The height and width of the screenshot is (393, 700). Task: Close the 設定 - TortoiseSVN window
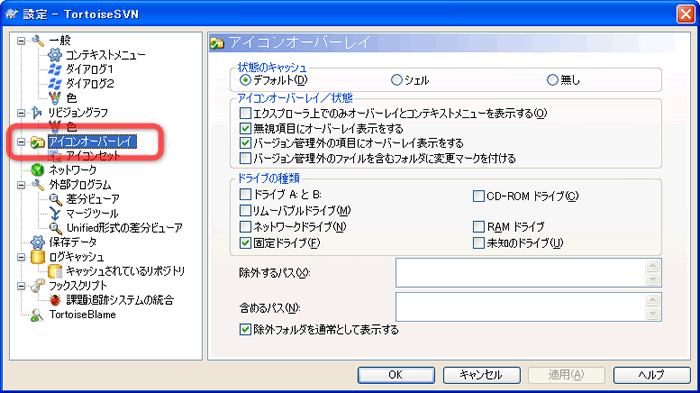pyautogui.click(x=686, y=14)
